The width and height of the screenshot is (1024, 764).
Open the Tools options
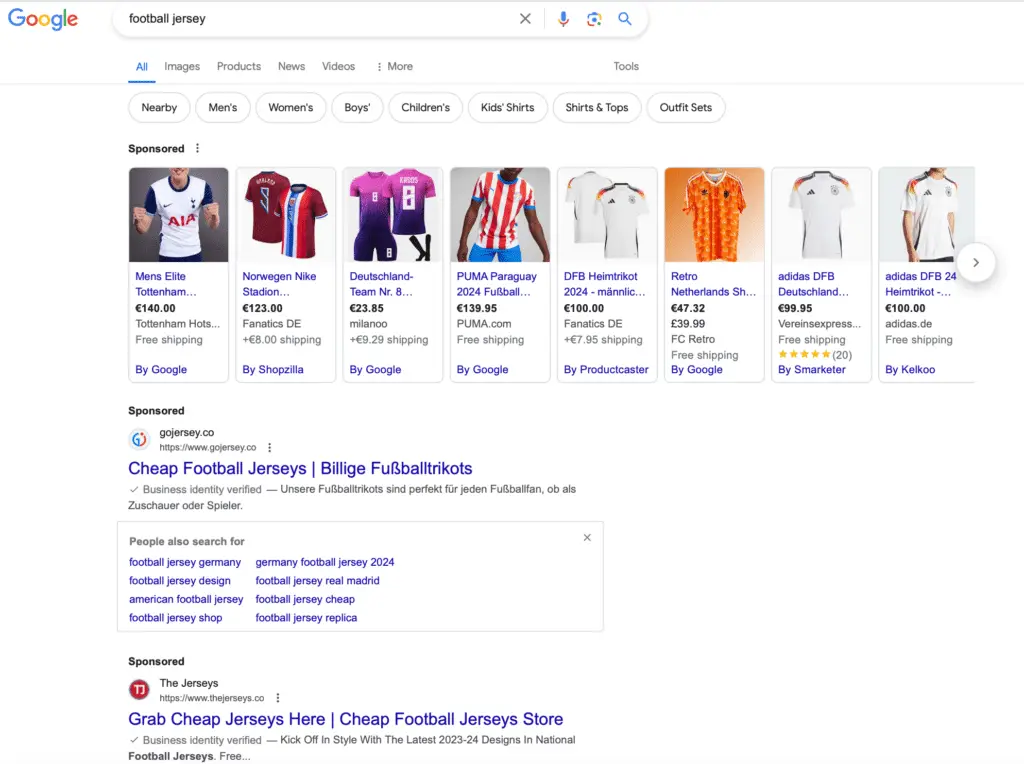tap(626, 66)
